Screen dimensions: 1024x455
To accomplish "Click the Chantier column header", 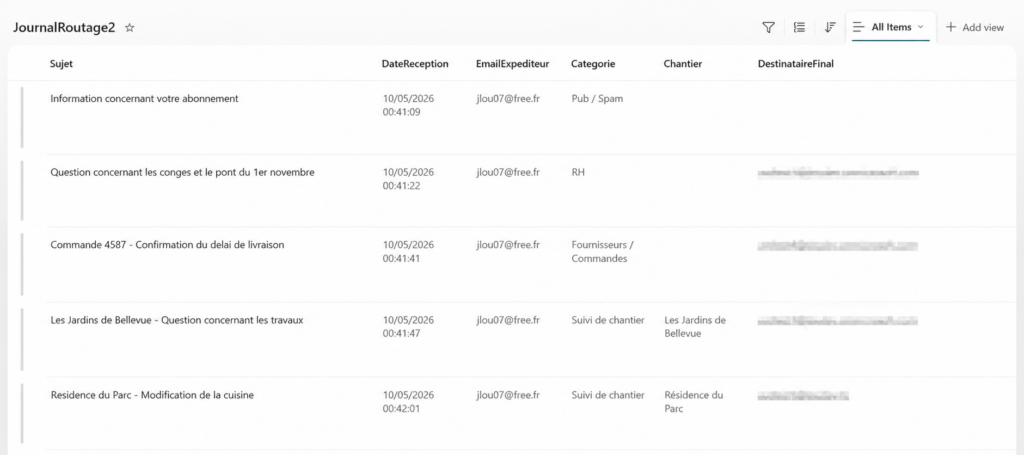I will [683, 64].
